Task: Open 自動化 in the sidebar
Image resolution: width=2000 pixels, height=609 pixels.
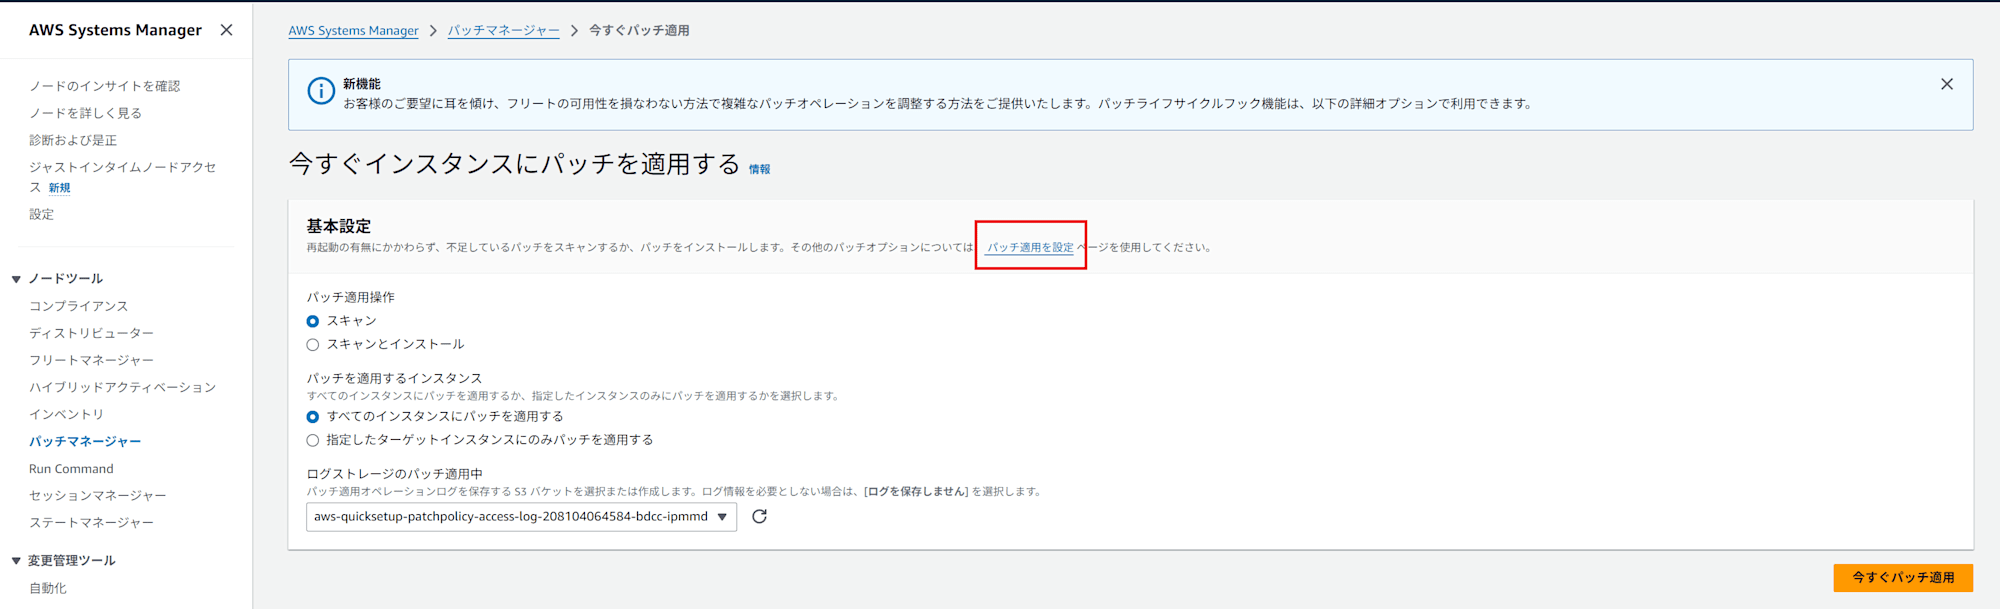Action: click(48, 588)
